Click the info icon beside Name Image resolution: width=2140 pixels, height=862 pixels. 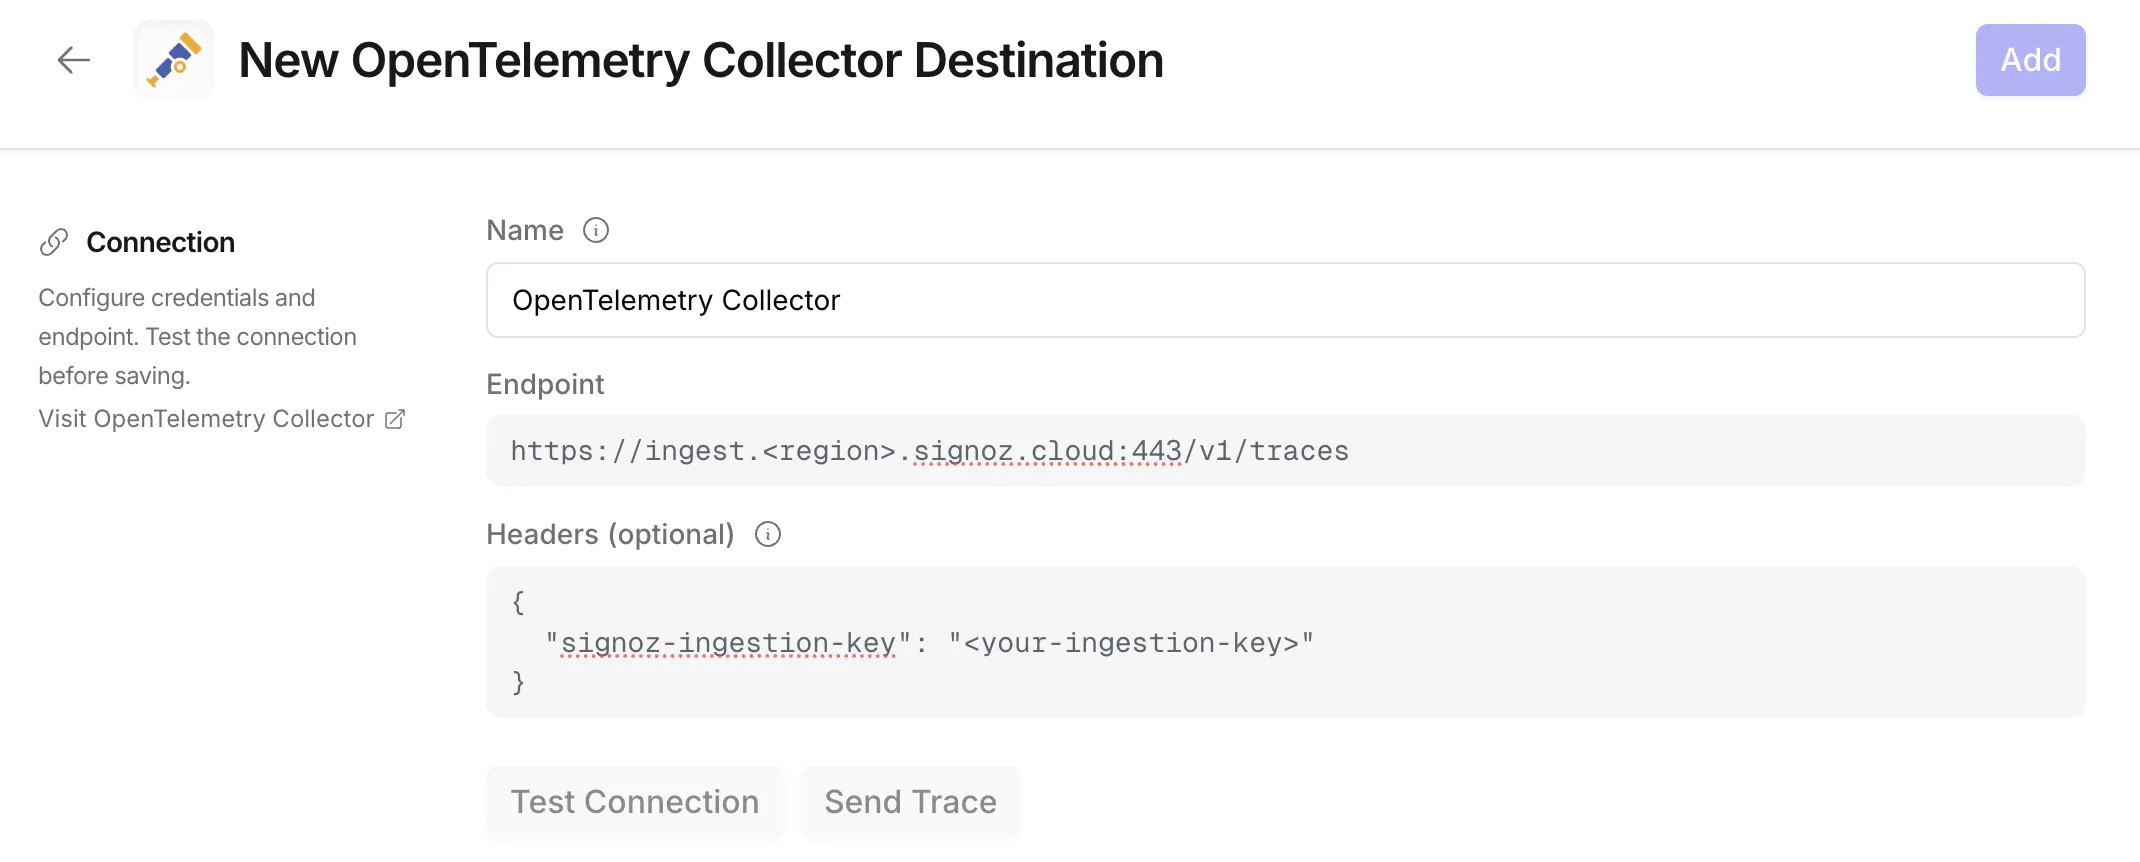click(596, 231)
